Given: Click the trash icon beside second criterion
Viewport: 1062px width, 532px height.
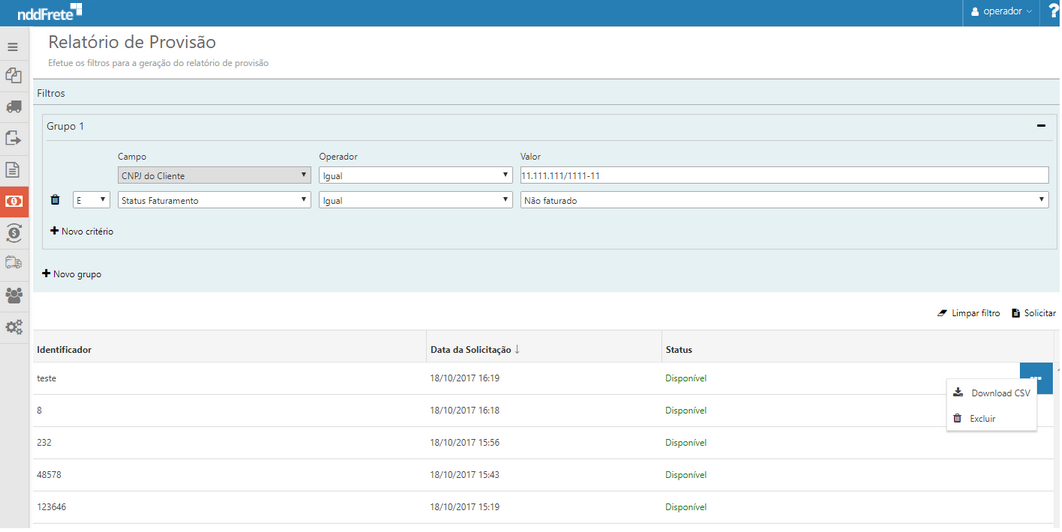Looking at the screenshot, I should [x=55, y=200].
